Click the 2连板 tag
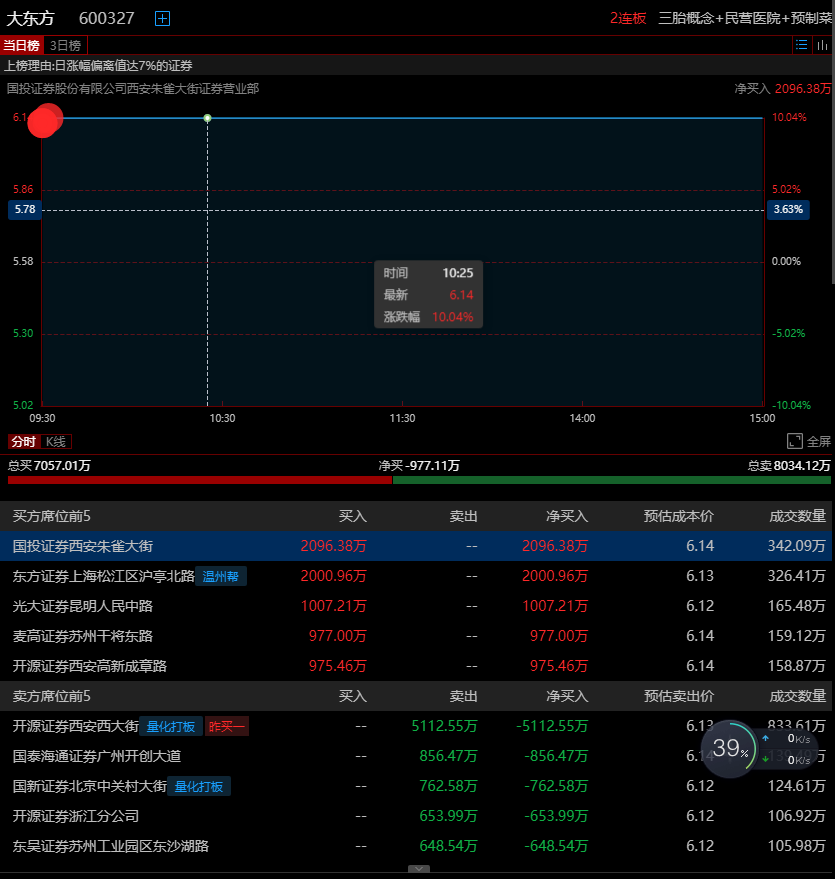The height and width of the screenshot is (879, 835). (x=628, y=18)
